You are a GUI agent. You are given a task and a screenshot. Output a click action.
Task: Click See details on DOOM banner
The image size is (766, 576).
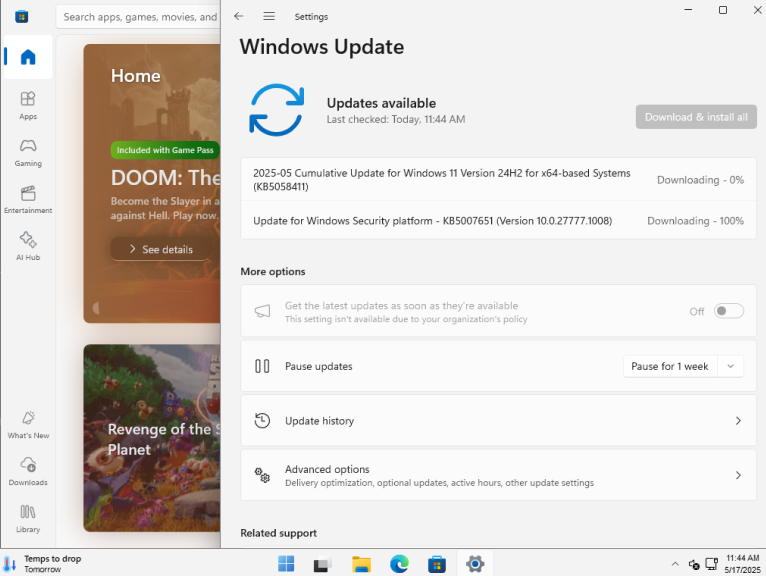click(x=162, y=249)
